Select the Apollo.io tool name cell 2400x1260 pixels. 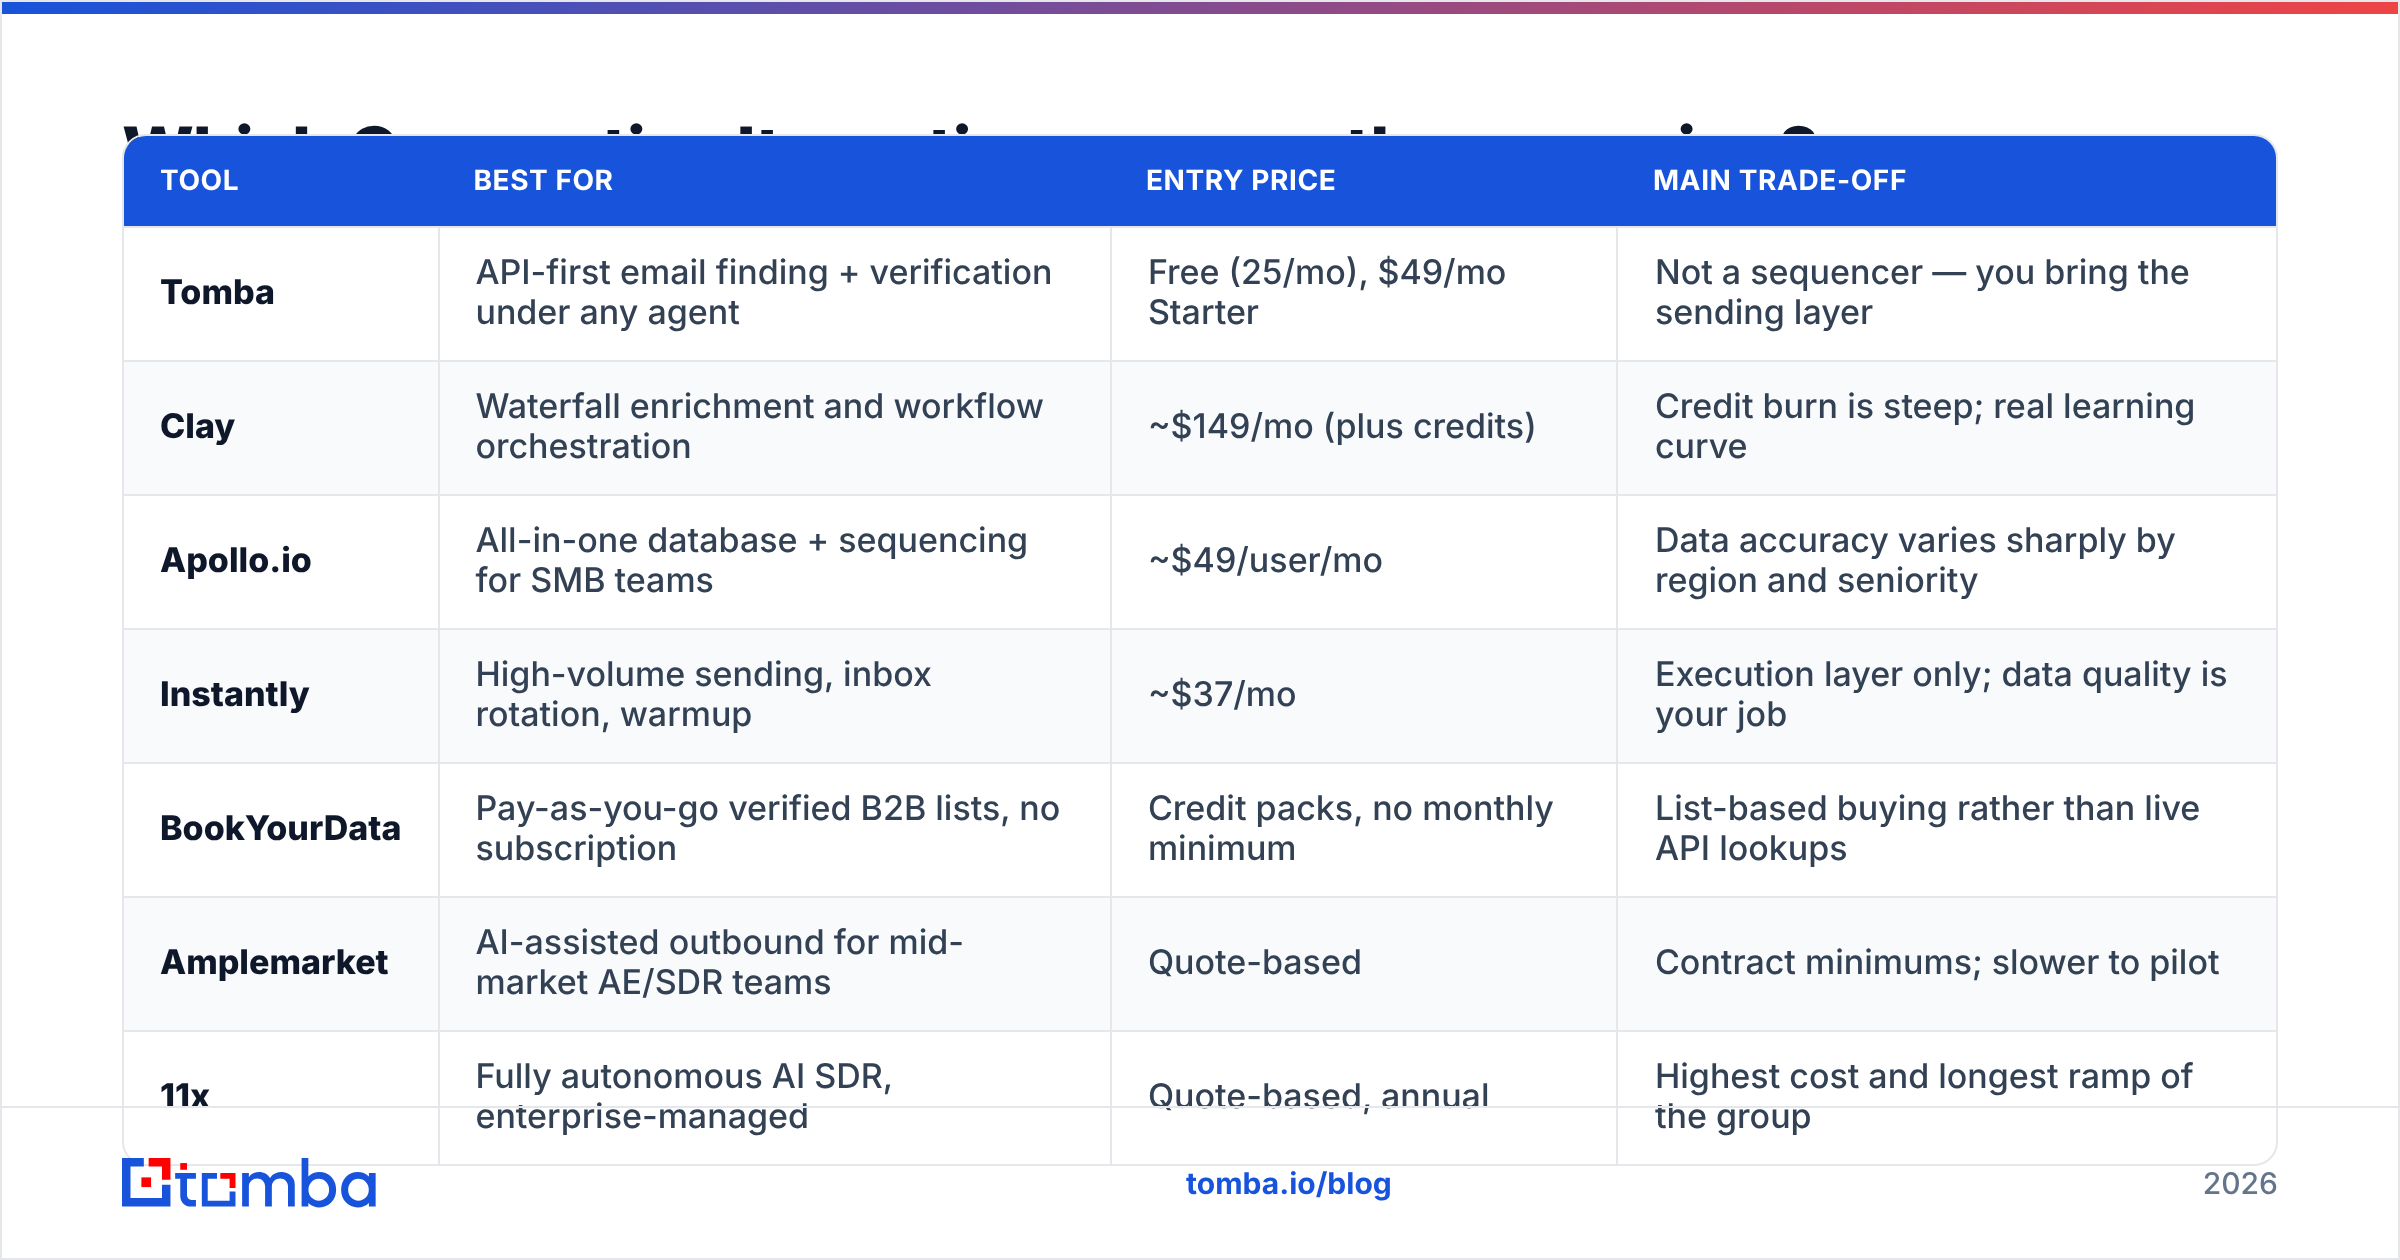pos(281,561)
